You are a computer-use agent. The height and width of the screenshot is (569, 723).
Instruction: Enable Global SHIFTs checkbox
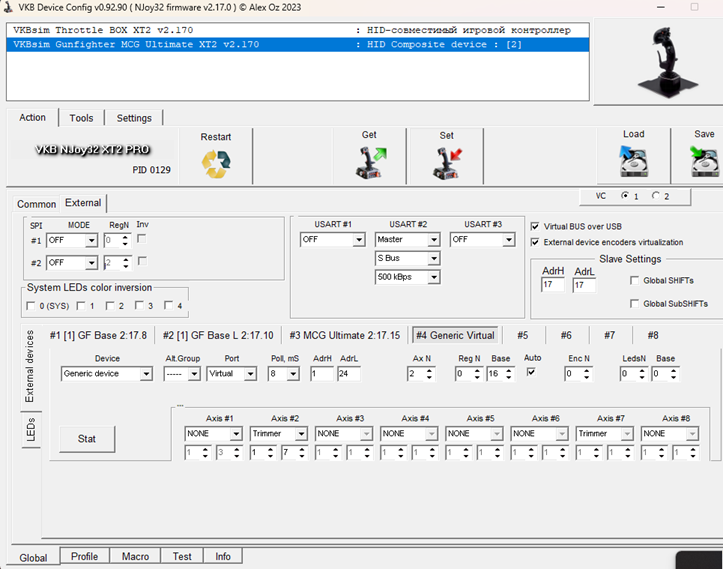pos(634,280)
